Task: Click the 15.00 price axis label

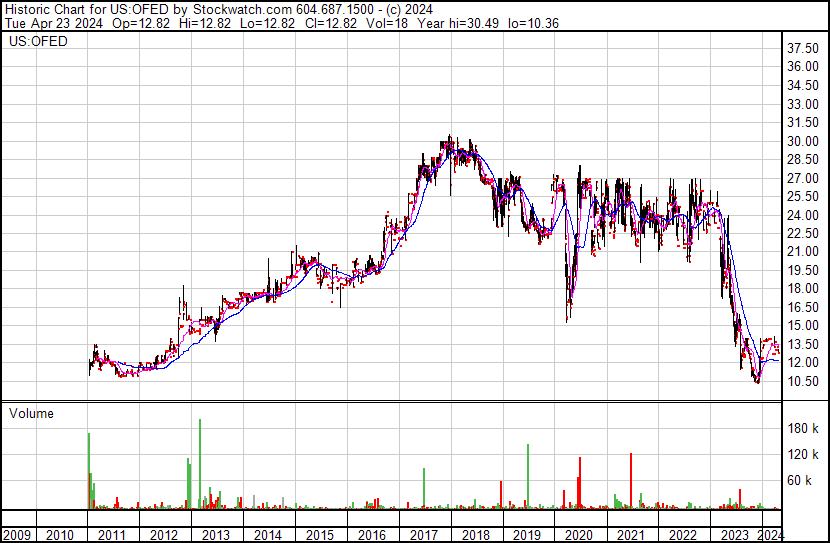Action: (x=803, y=326)
